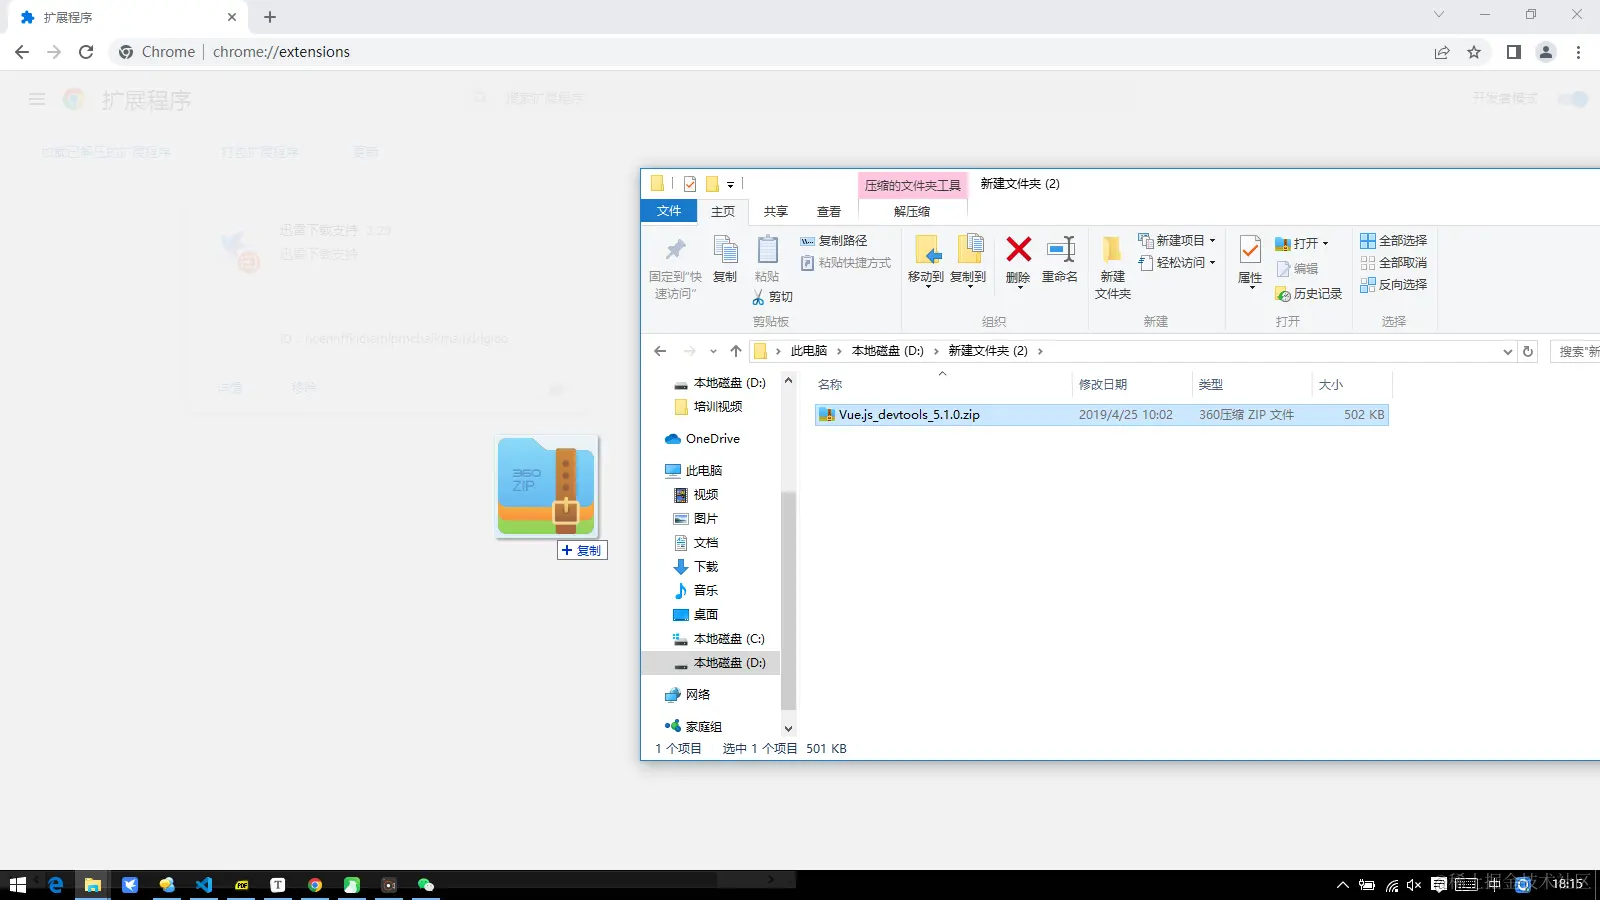Click 此电脑 in the address breadcrumb
Image resolution: width=1600 pixels, height=900 pixels.
click(809, 351)
